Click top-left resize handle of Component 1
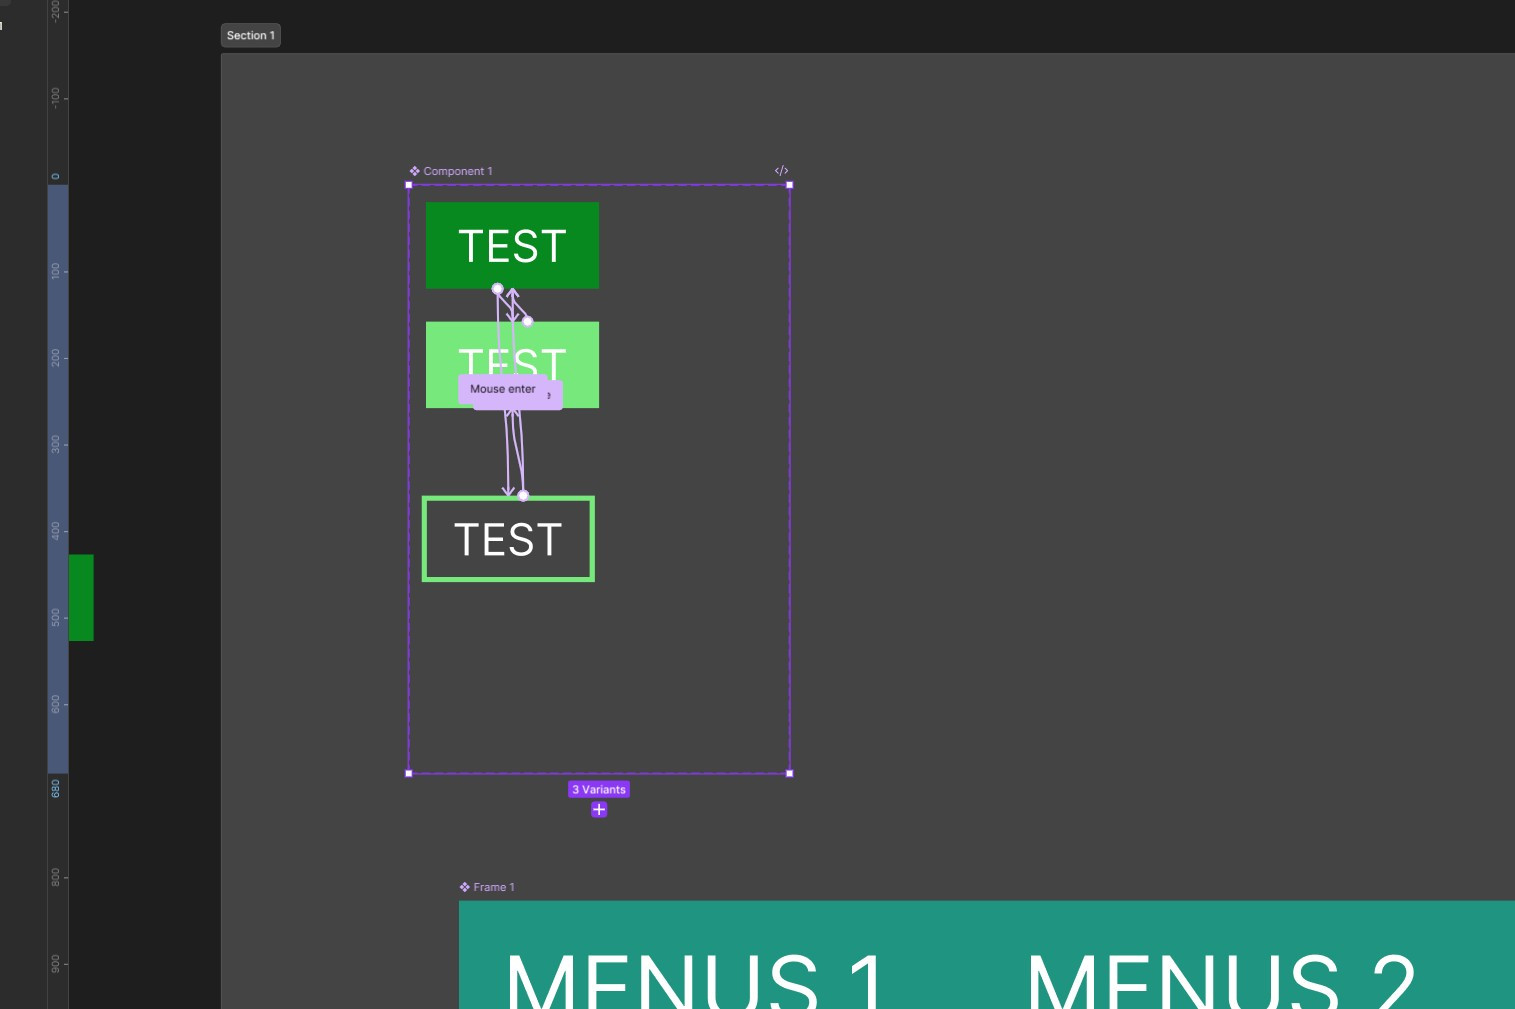This screenshot has height=1009, width=1515. [409, 185]
